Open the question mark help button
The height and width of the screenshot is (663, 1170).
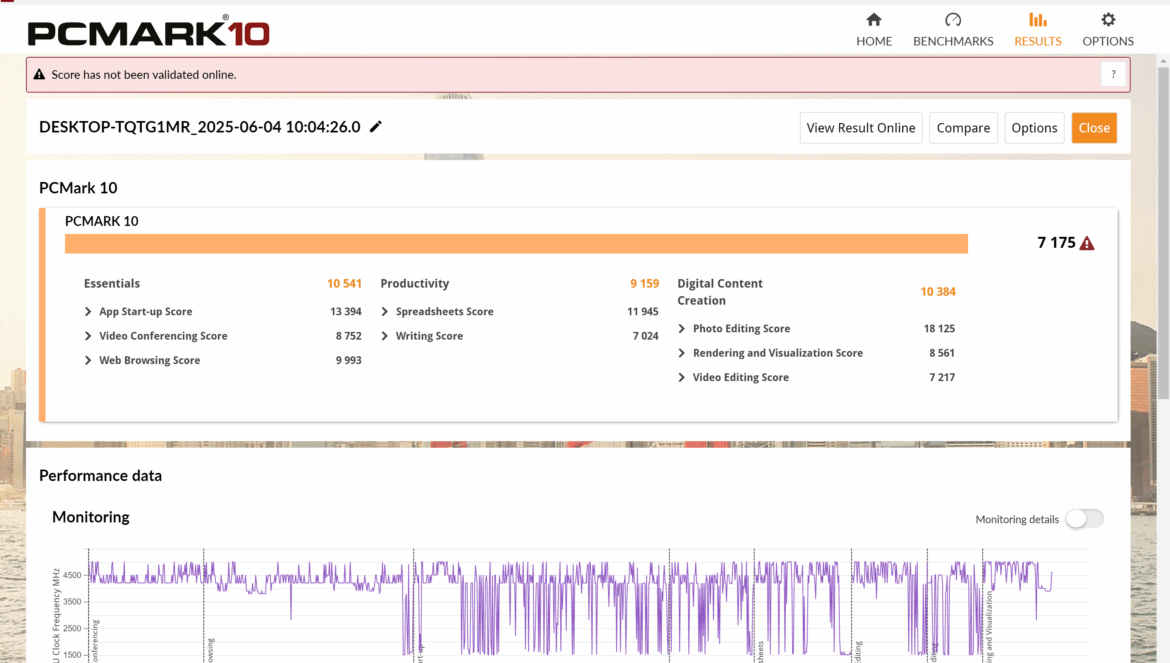[1113, 75]
